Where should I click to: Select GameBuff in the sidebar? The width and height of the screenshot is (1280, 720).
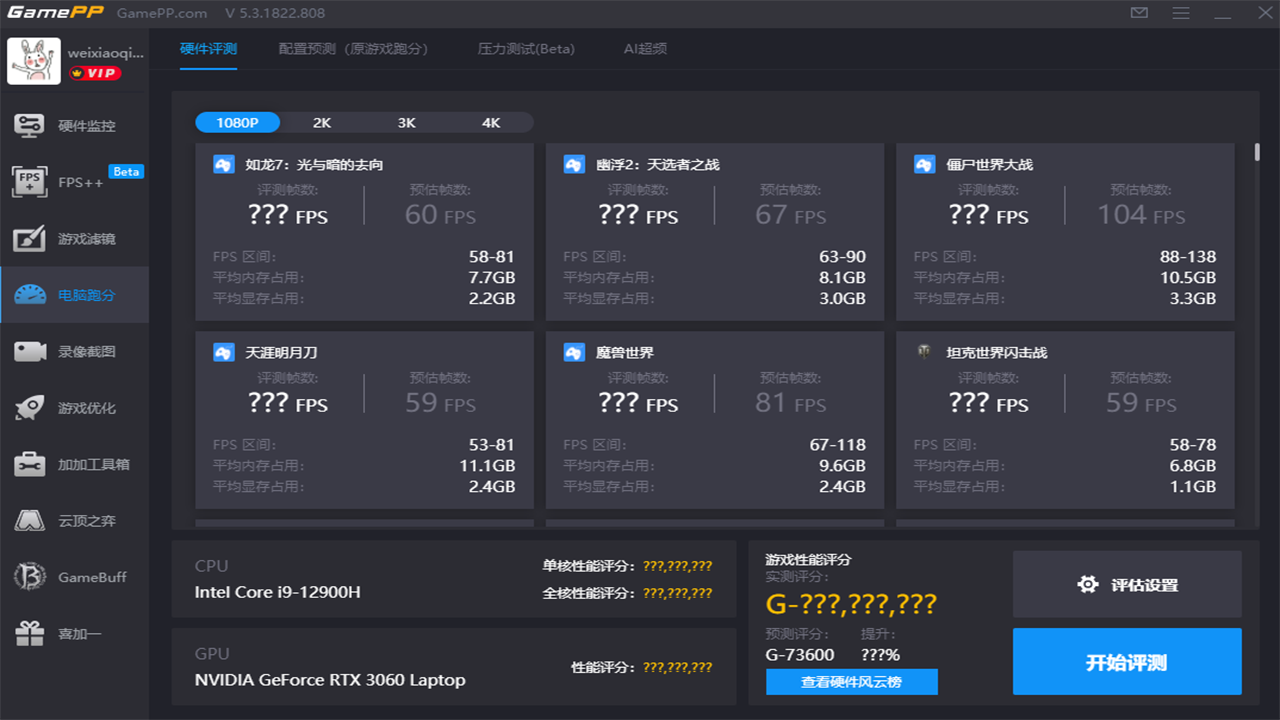(74, 575)
